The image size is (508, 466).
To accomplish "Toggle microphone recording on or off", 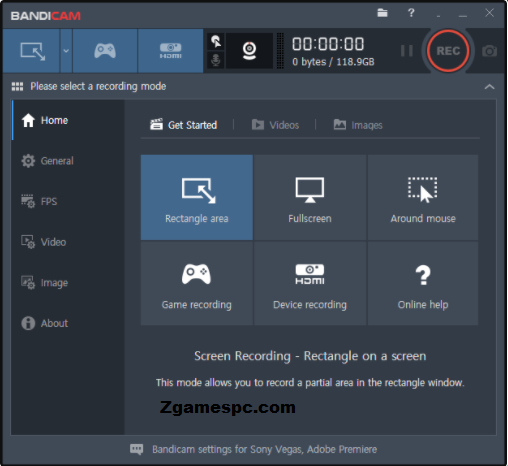I will [216, 60].
